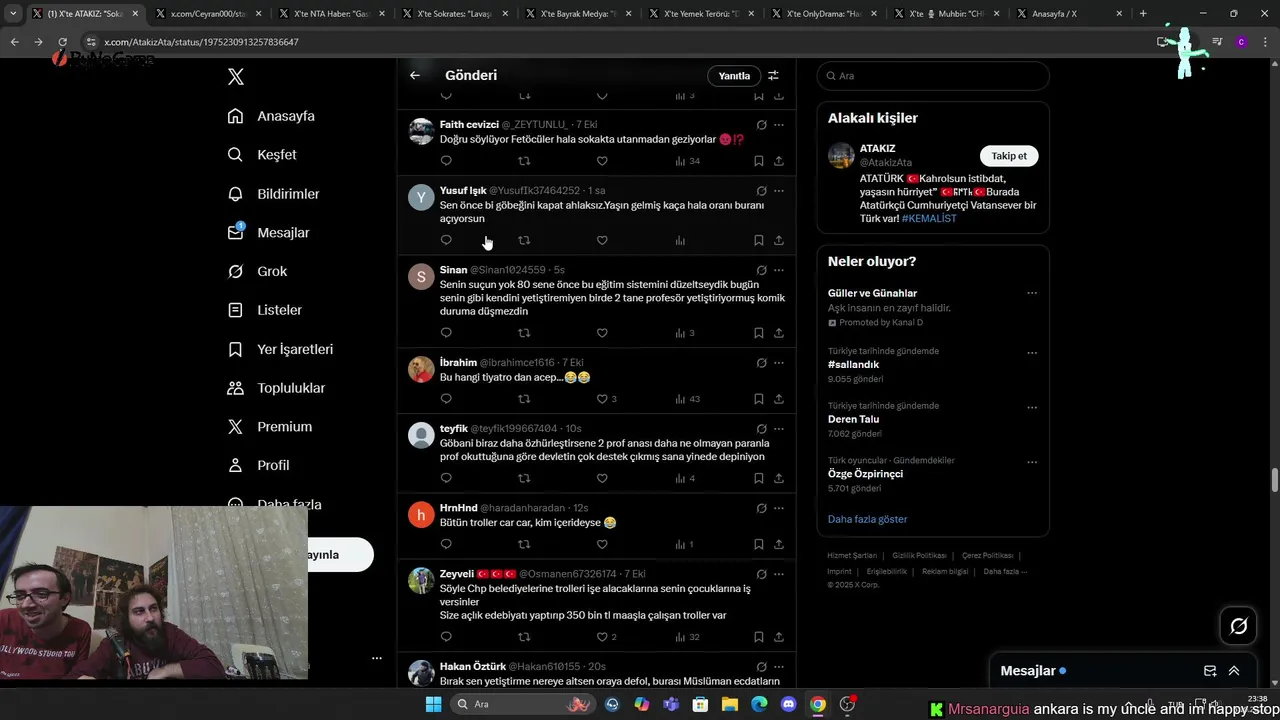Reload the page in Chrome

pyautogui.click(x=62, y=42)
